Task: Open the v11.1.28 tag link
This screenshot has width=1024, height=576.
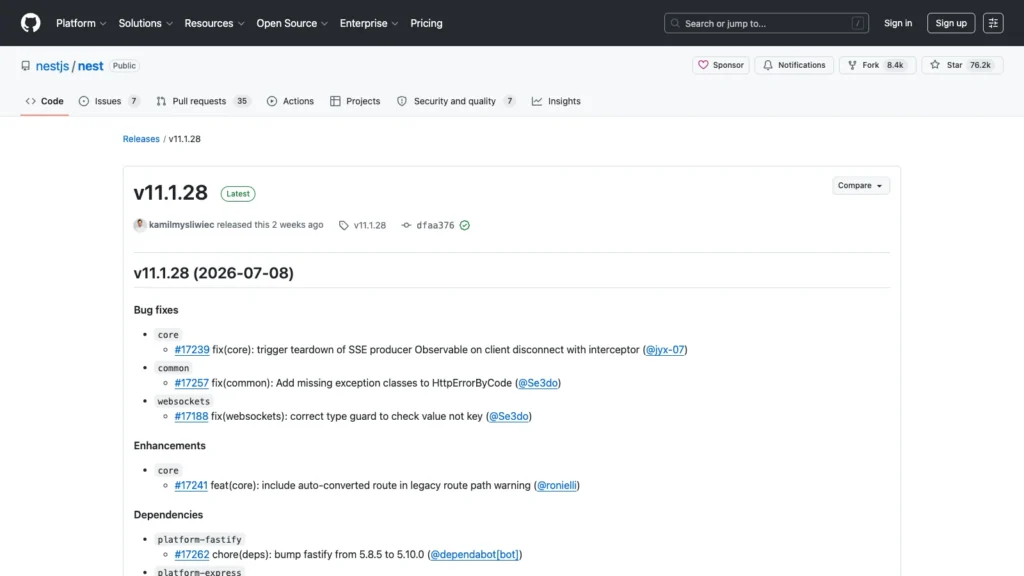Action: pos(370,225)
